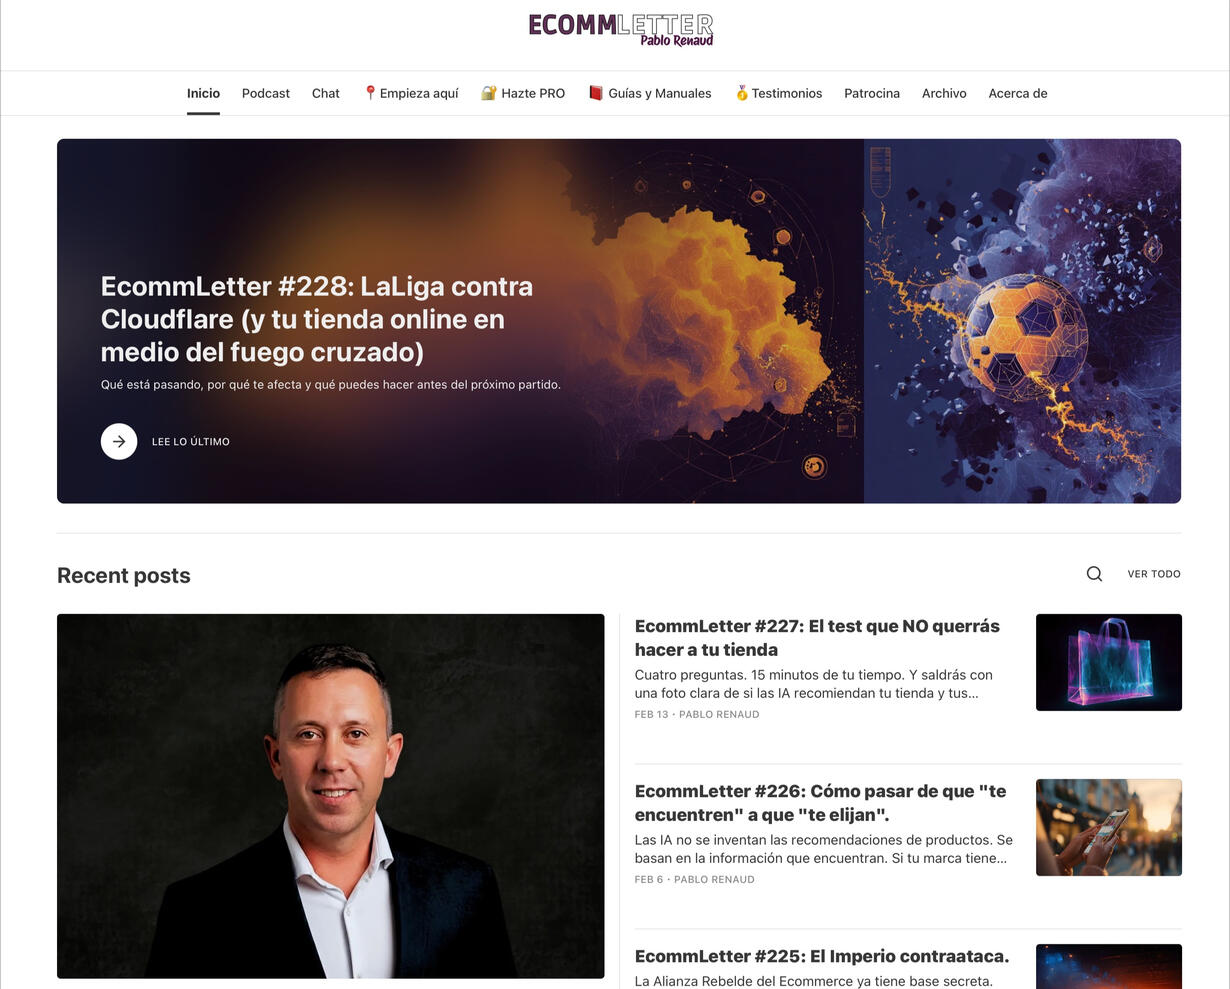Image resolution: width=1230 pixels, height=989 pixels.
Task: Click the search magnifier icon
Action: click(1094, 574)
